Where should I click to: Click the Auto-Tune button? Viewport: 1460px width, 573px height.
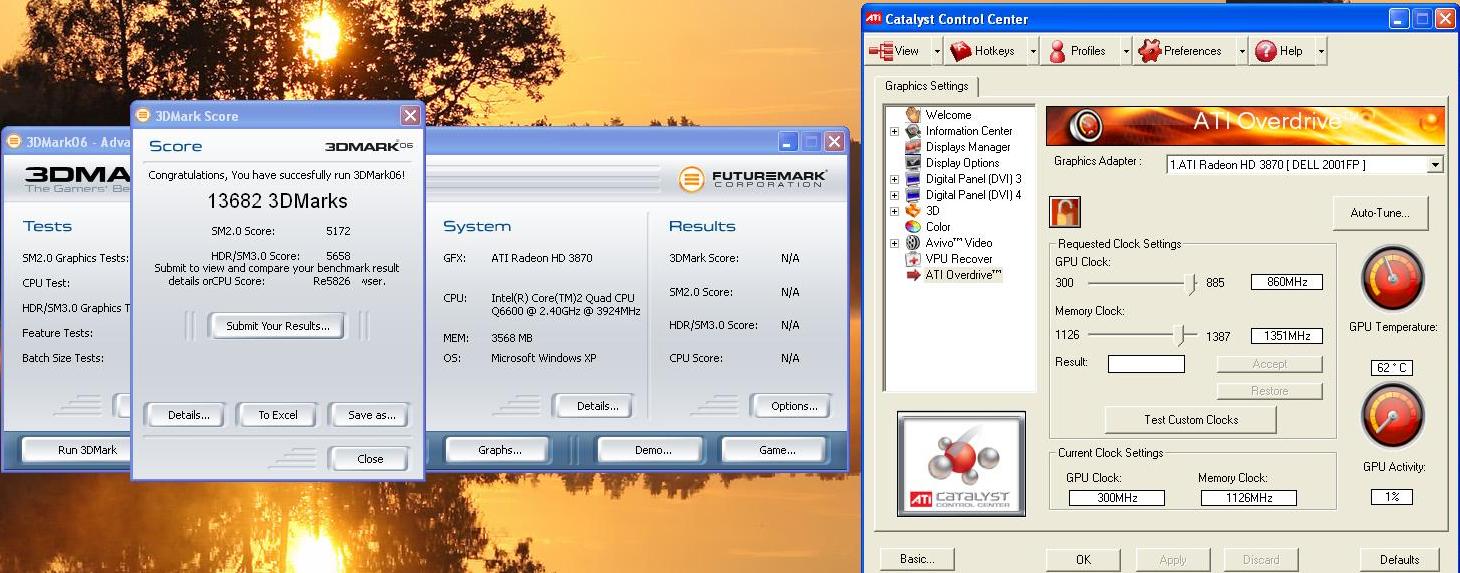pyautogui.click(x=1380, y=213)
